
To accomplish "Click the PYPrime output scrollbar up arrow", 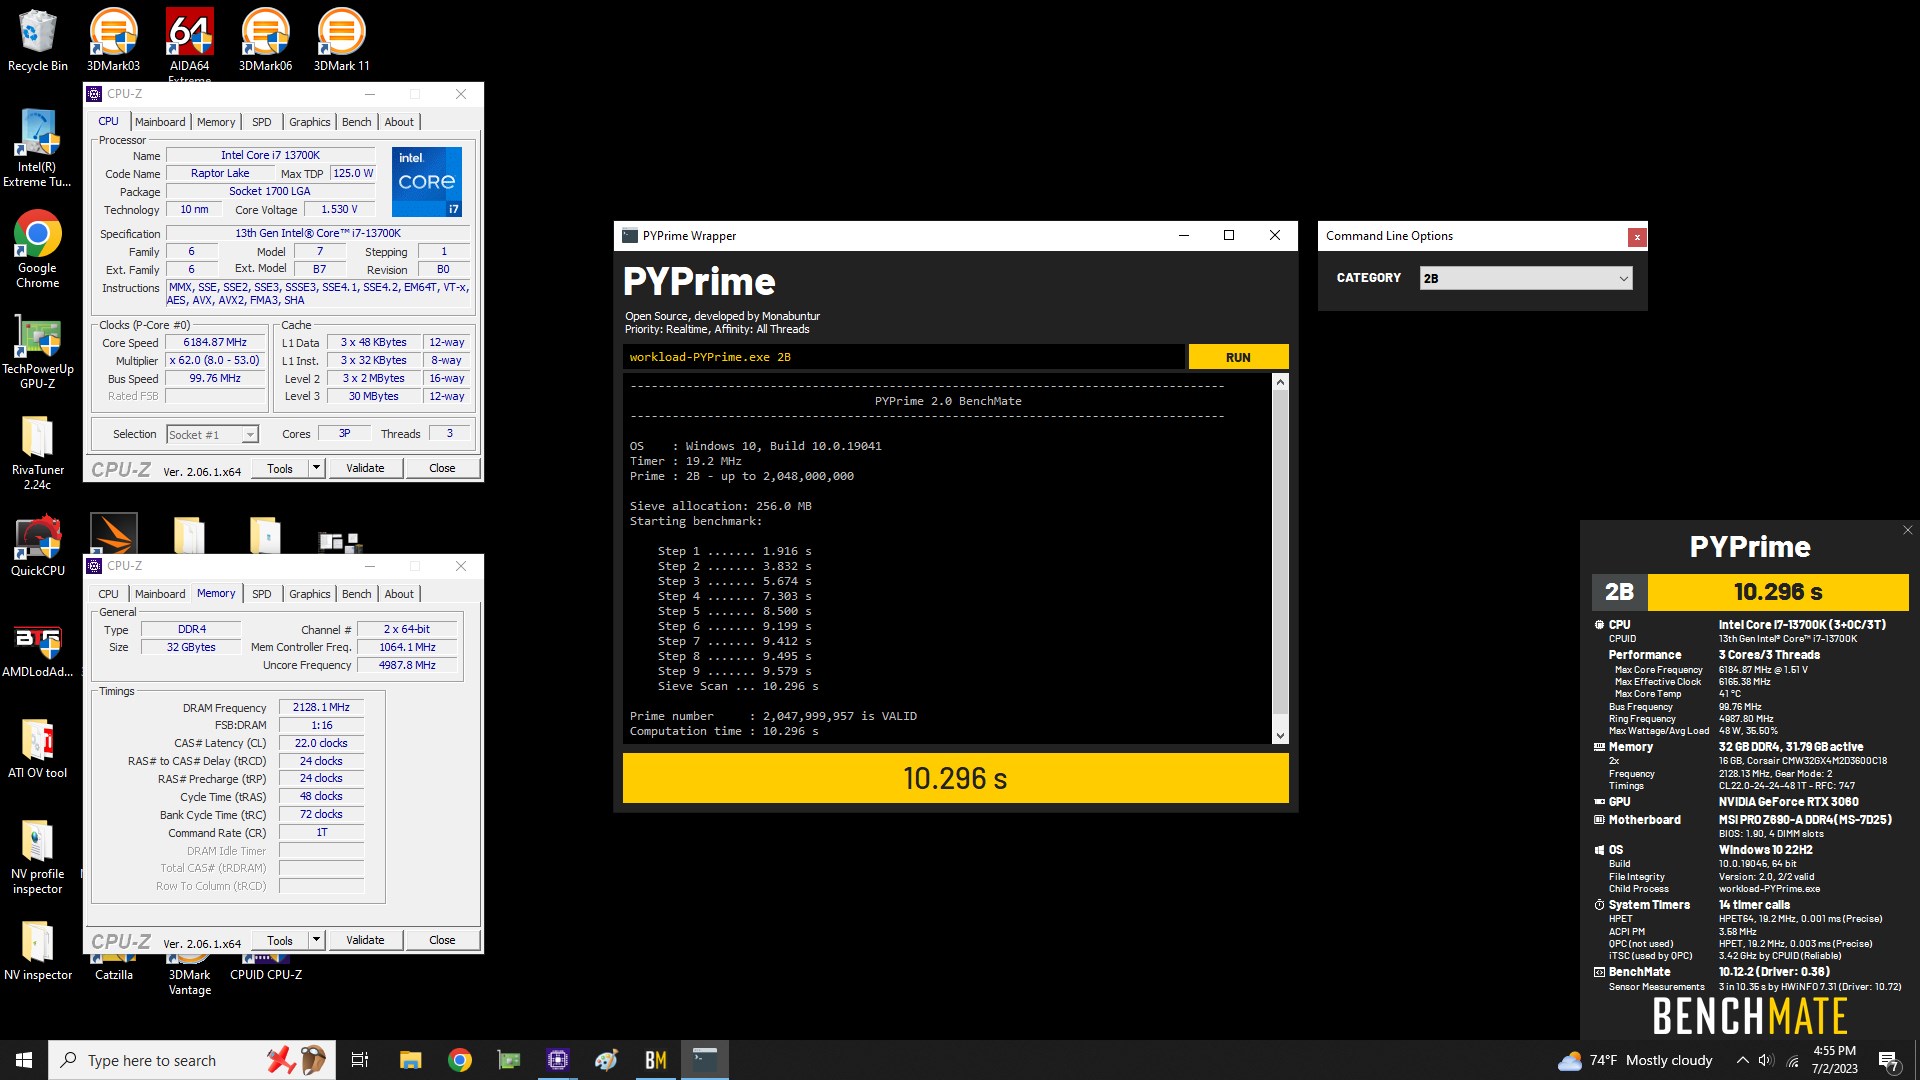I will [1280, 382].
